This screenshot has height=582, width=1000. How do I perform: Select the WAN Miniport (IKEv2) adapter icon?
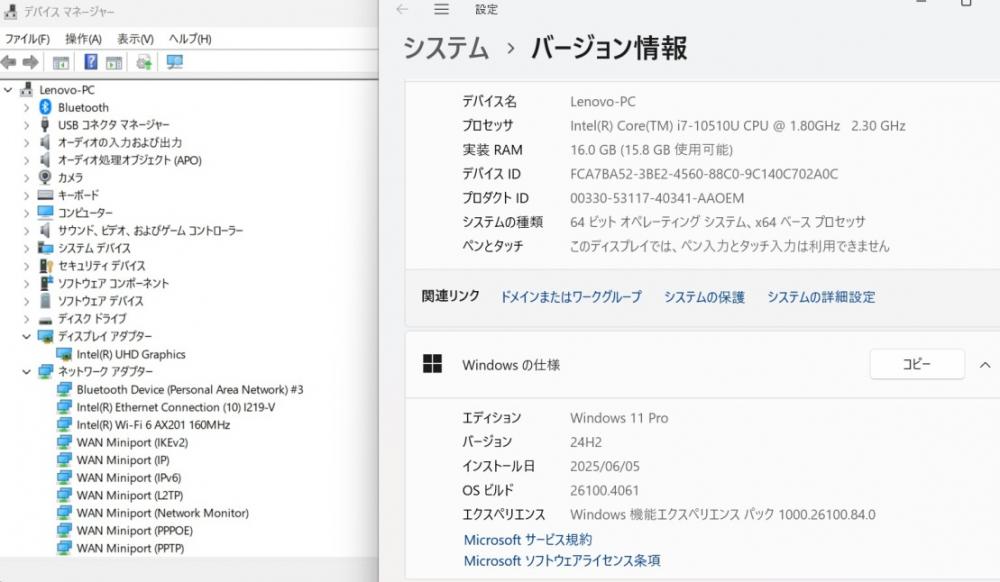point(64,442)
